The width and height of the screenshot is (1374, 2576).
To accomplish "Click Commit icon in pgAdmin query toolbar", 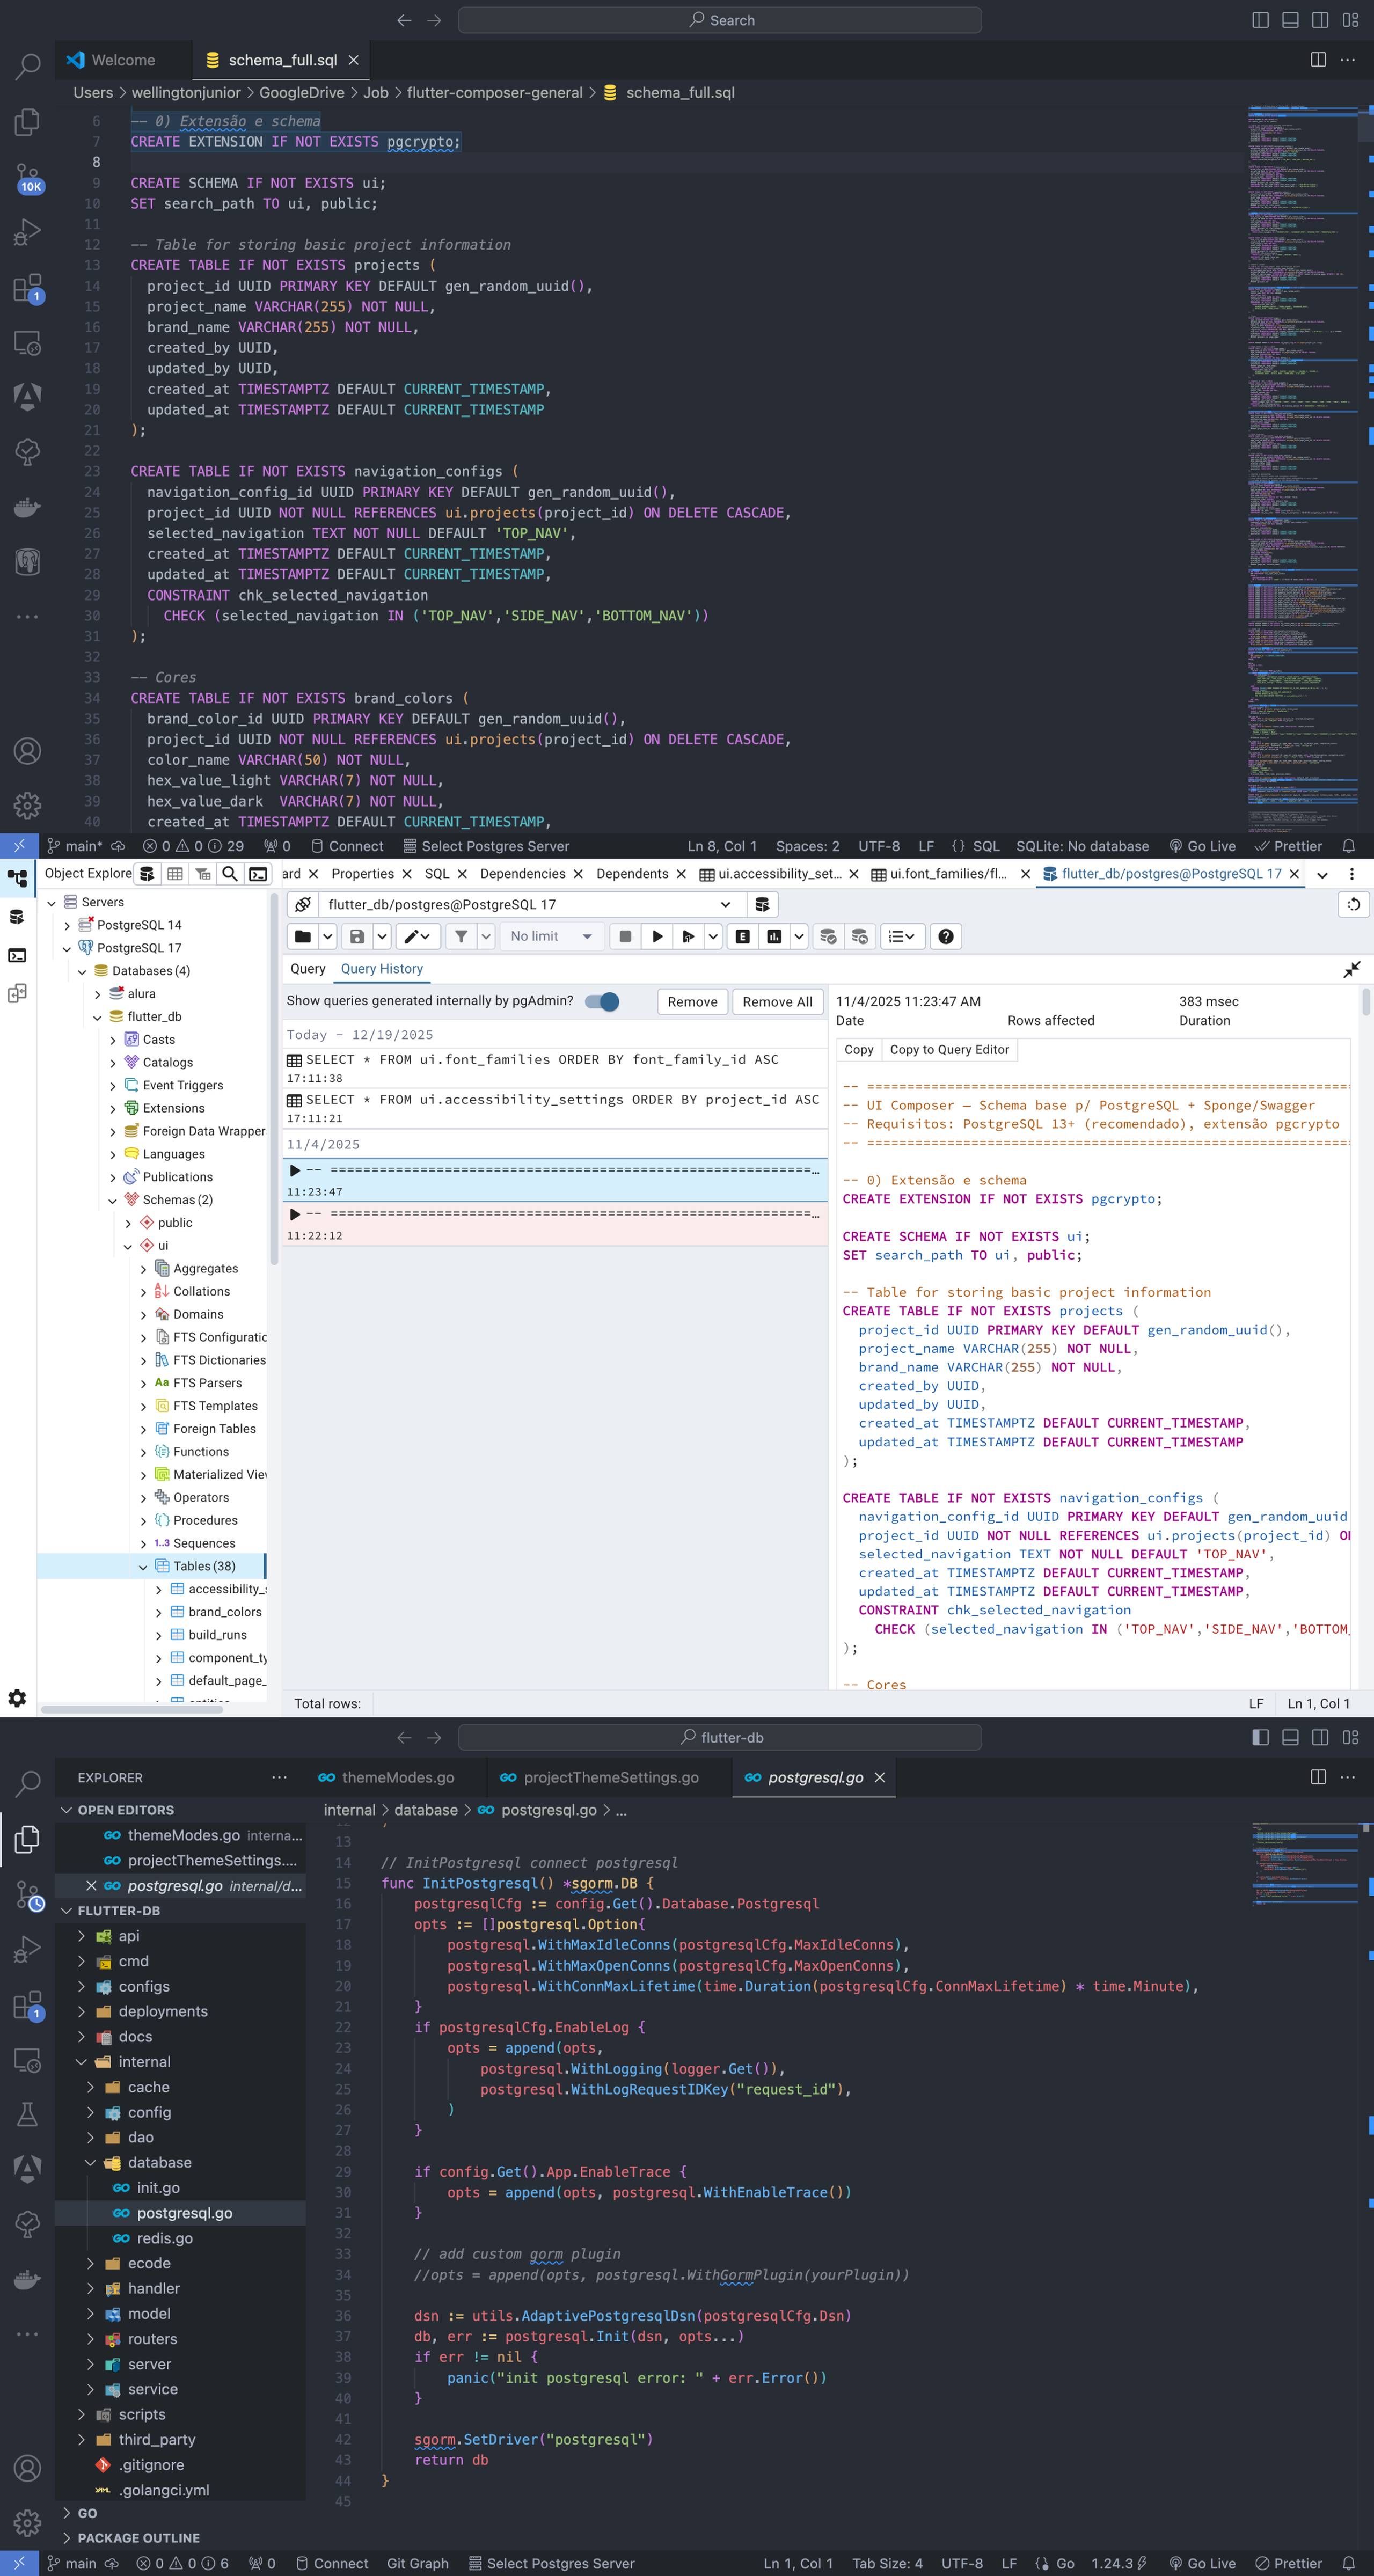I will pyautogui.click(x=827, y=936).
